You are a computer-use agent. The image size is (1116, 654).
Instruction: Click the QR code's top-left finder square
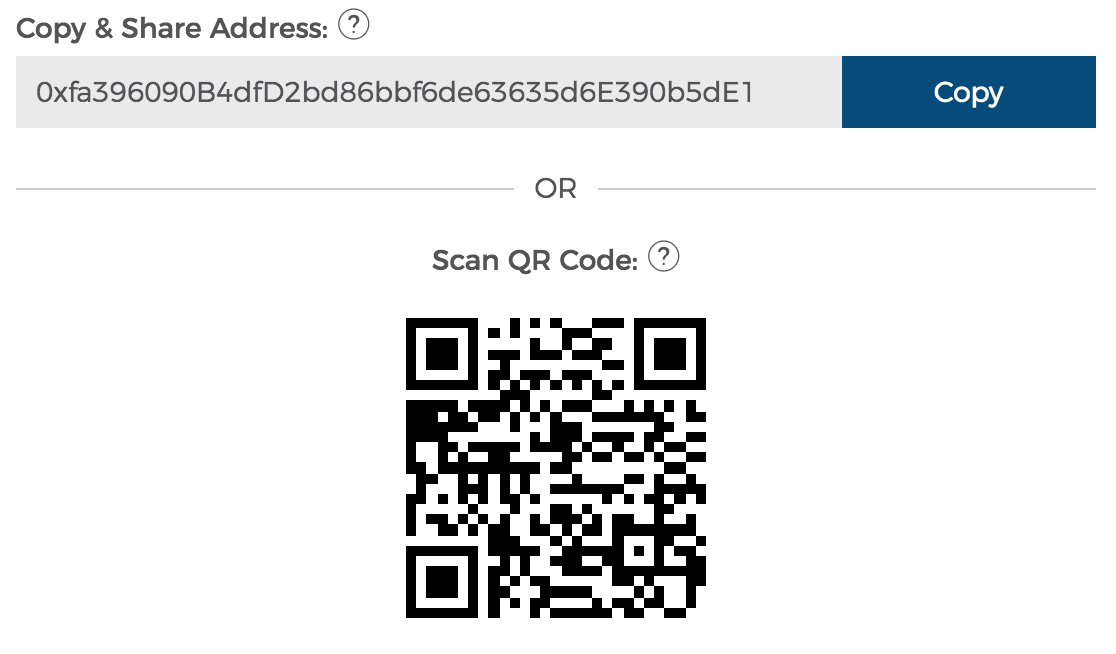(441, 354)
